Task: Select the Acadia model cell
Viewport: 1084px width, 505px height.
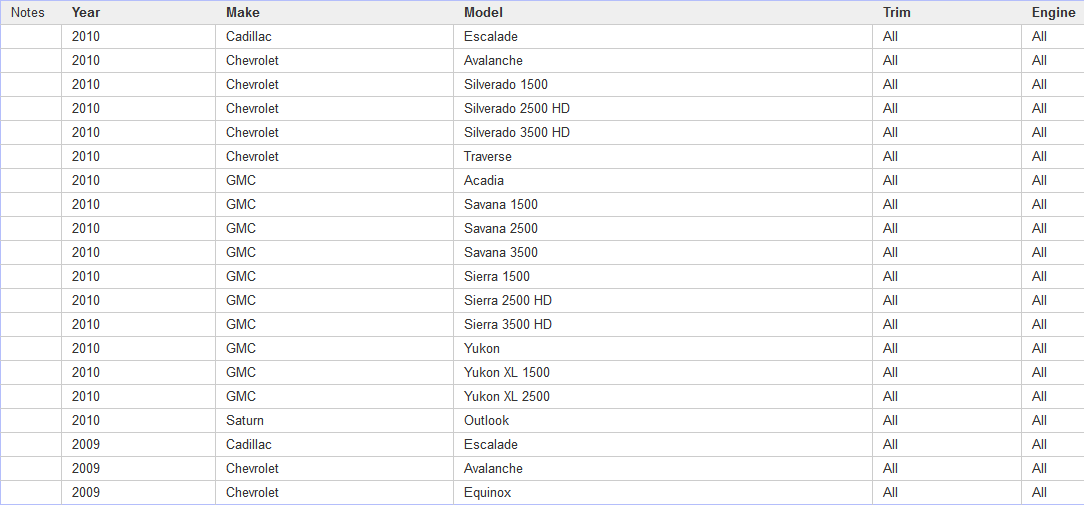Action: [663, 181]
